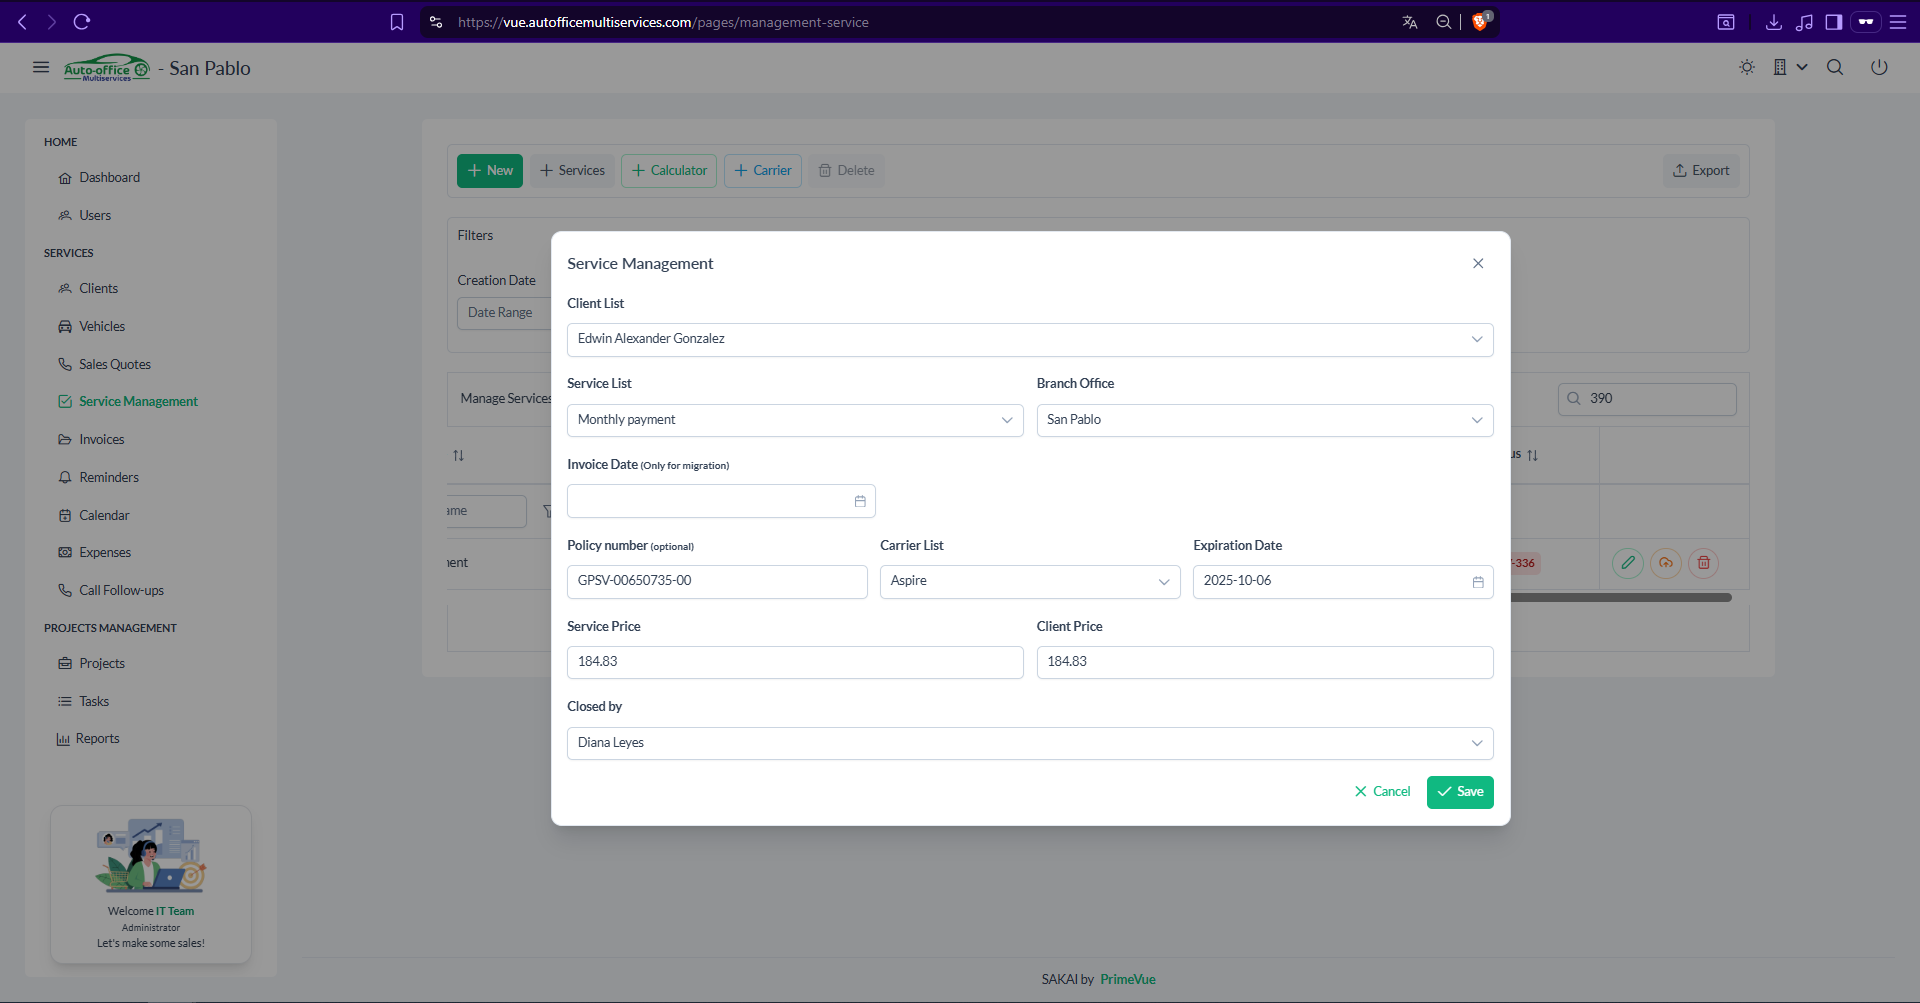Open the Invoice Date calendar picker icon
This screenshot has width=1920, height=1003.
click(x=859, y=501)
